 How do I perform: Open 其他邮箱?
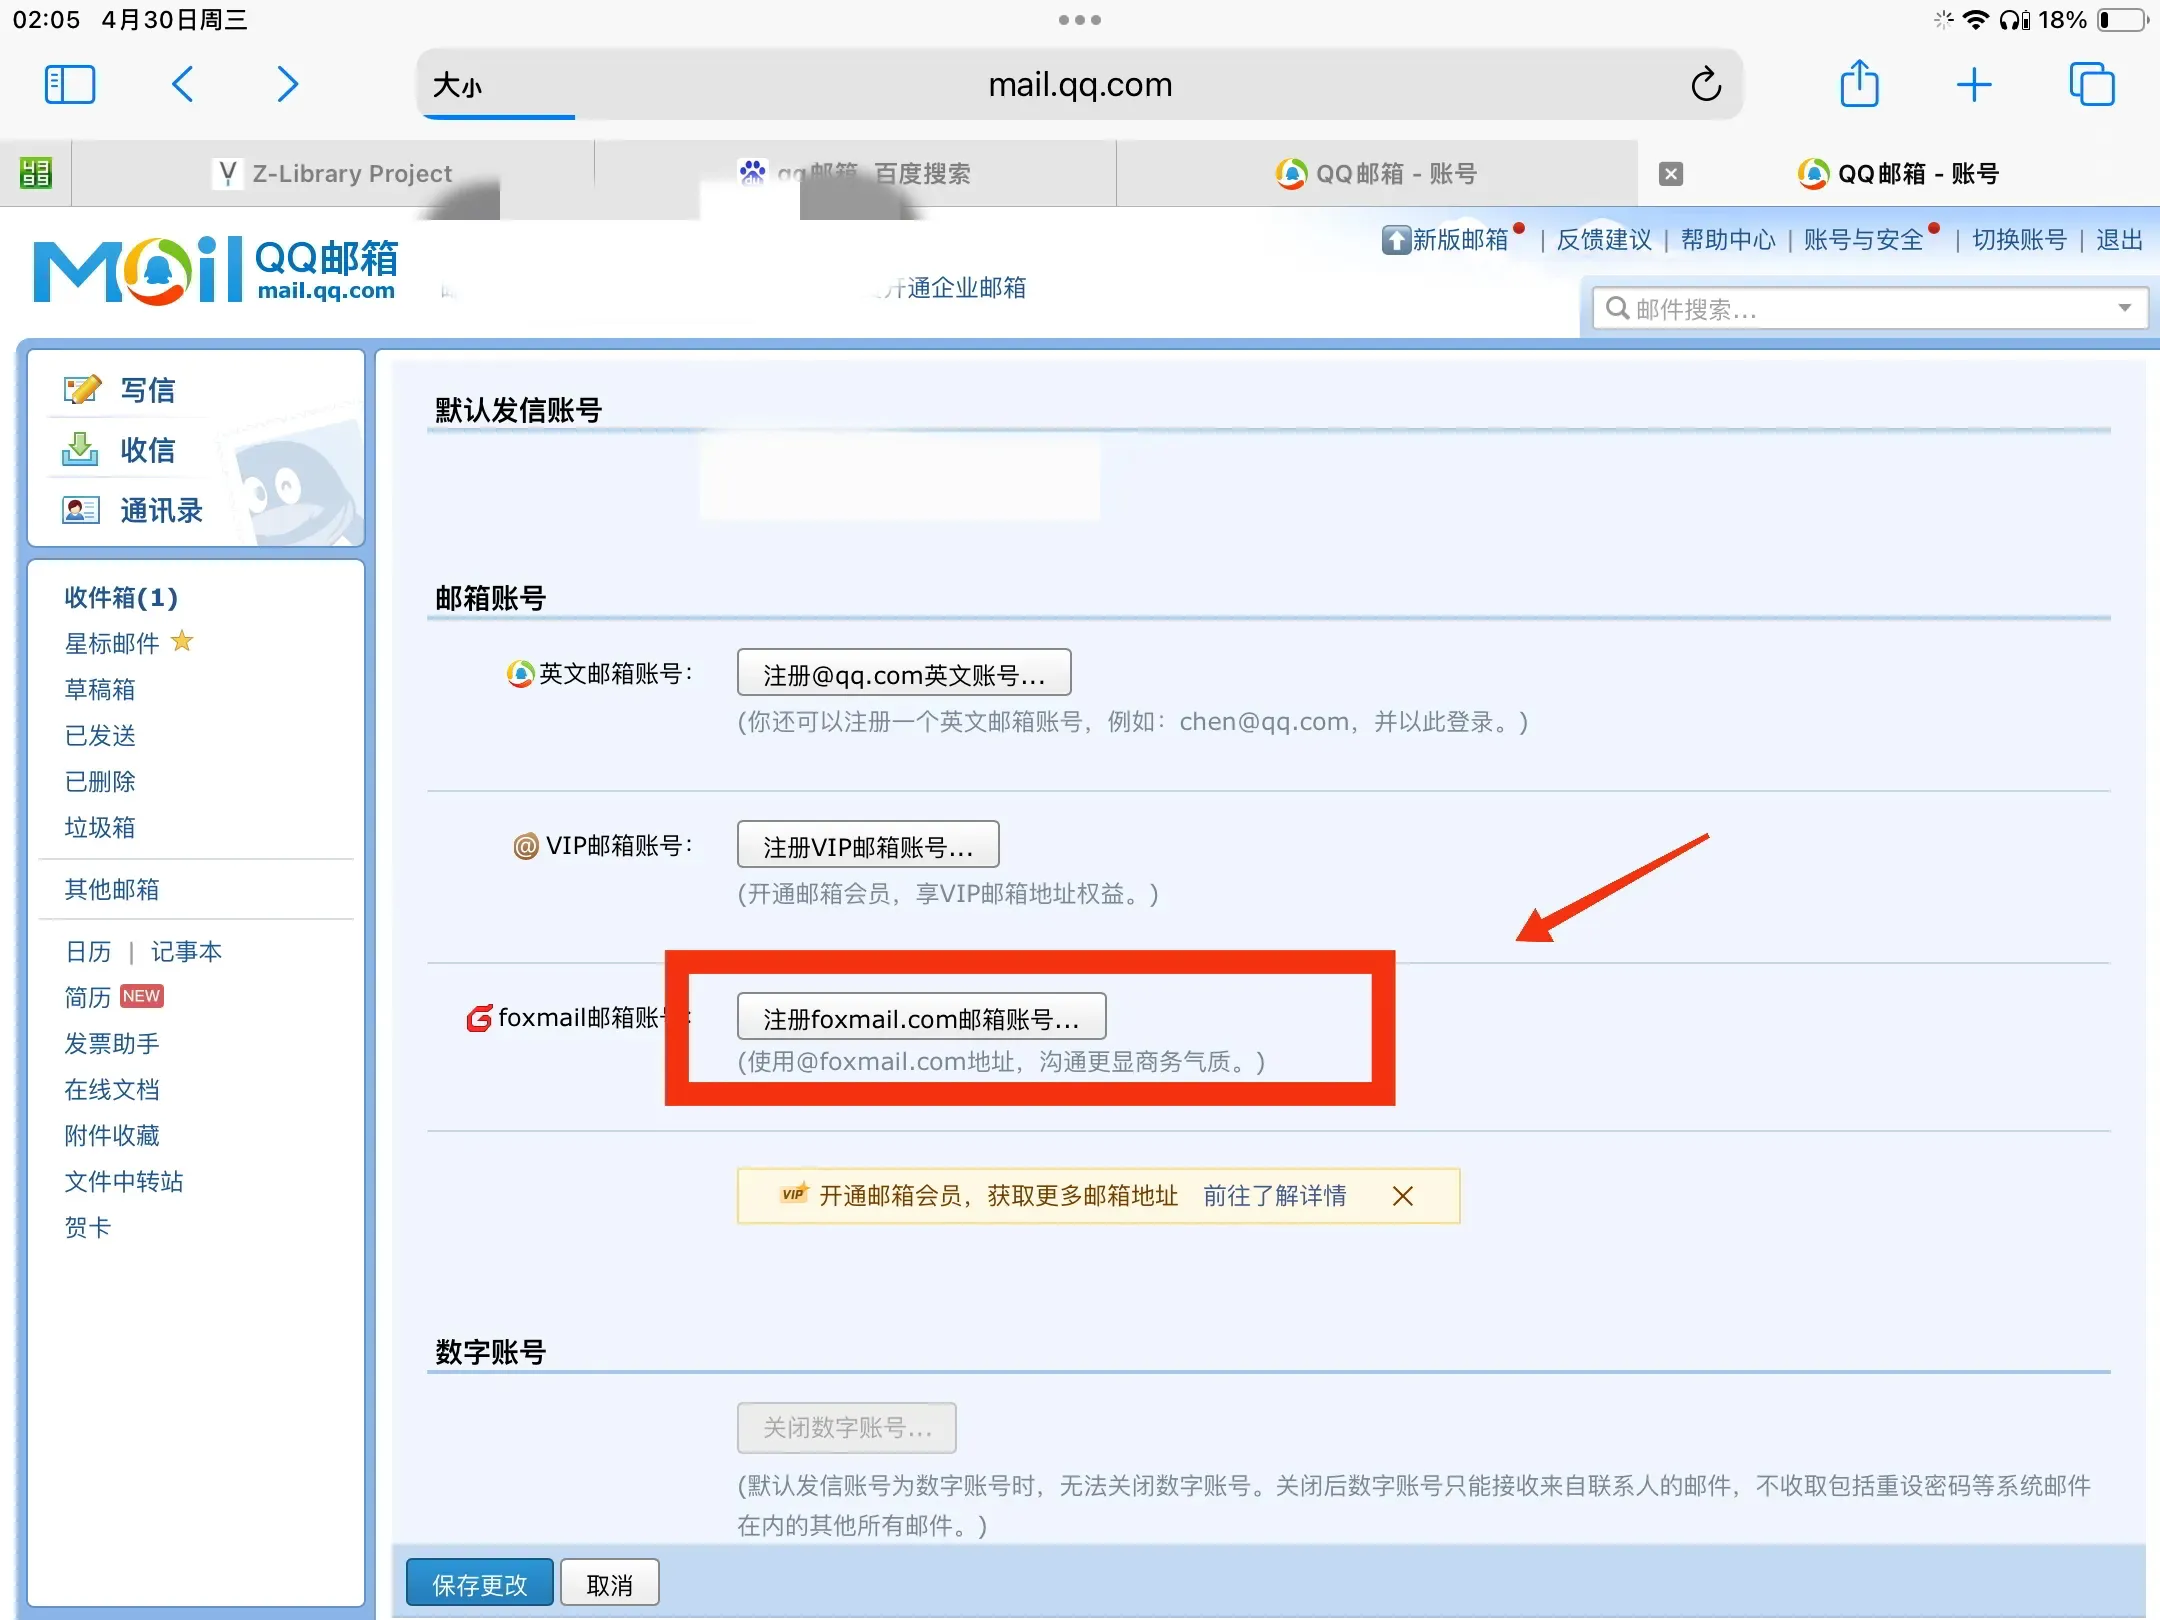[x=112, y=889]
